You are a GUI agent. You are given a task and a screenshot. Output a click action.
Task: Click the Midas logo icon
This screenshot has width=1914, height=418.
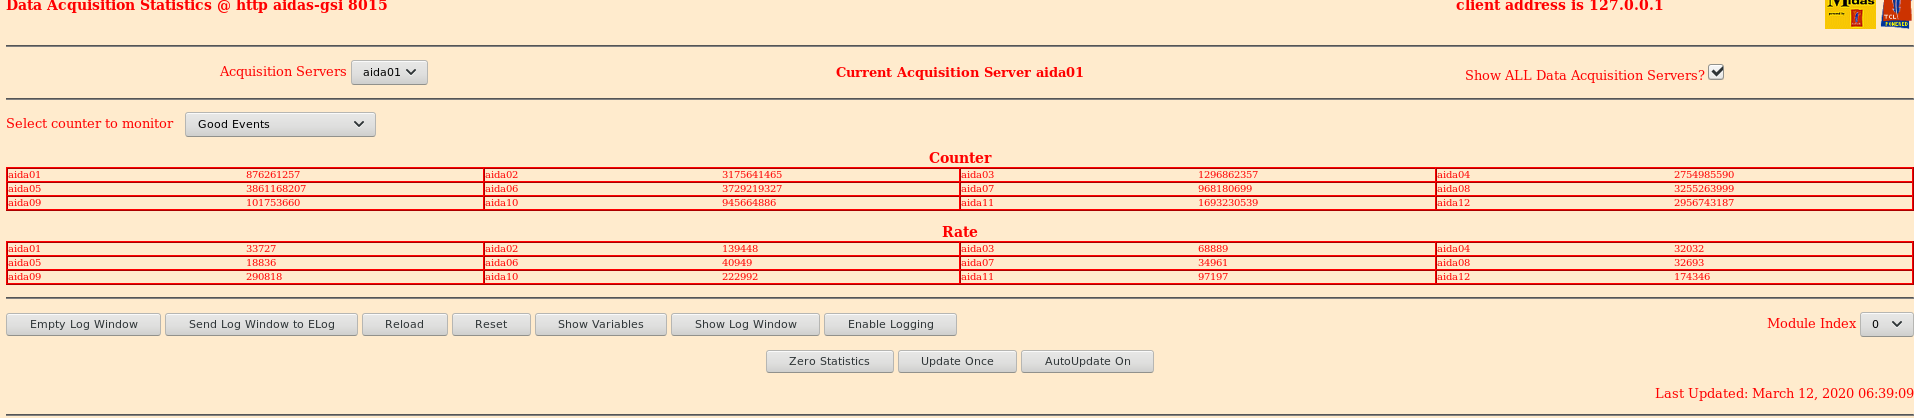point(1850,14)
